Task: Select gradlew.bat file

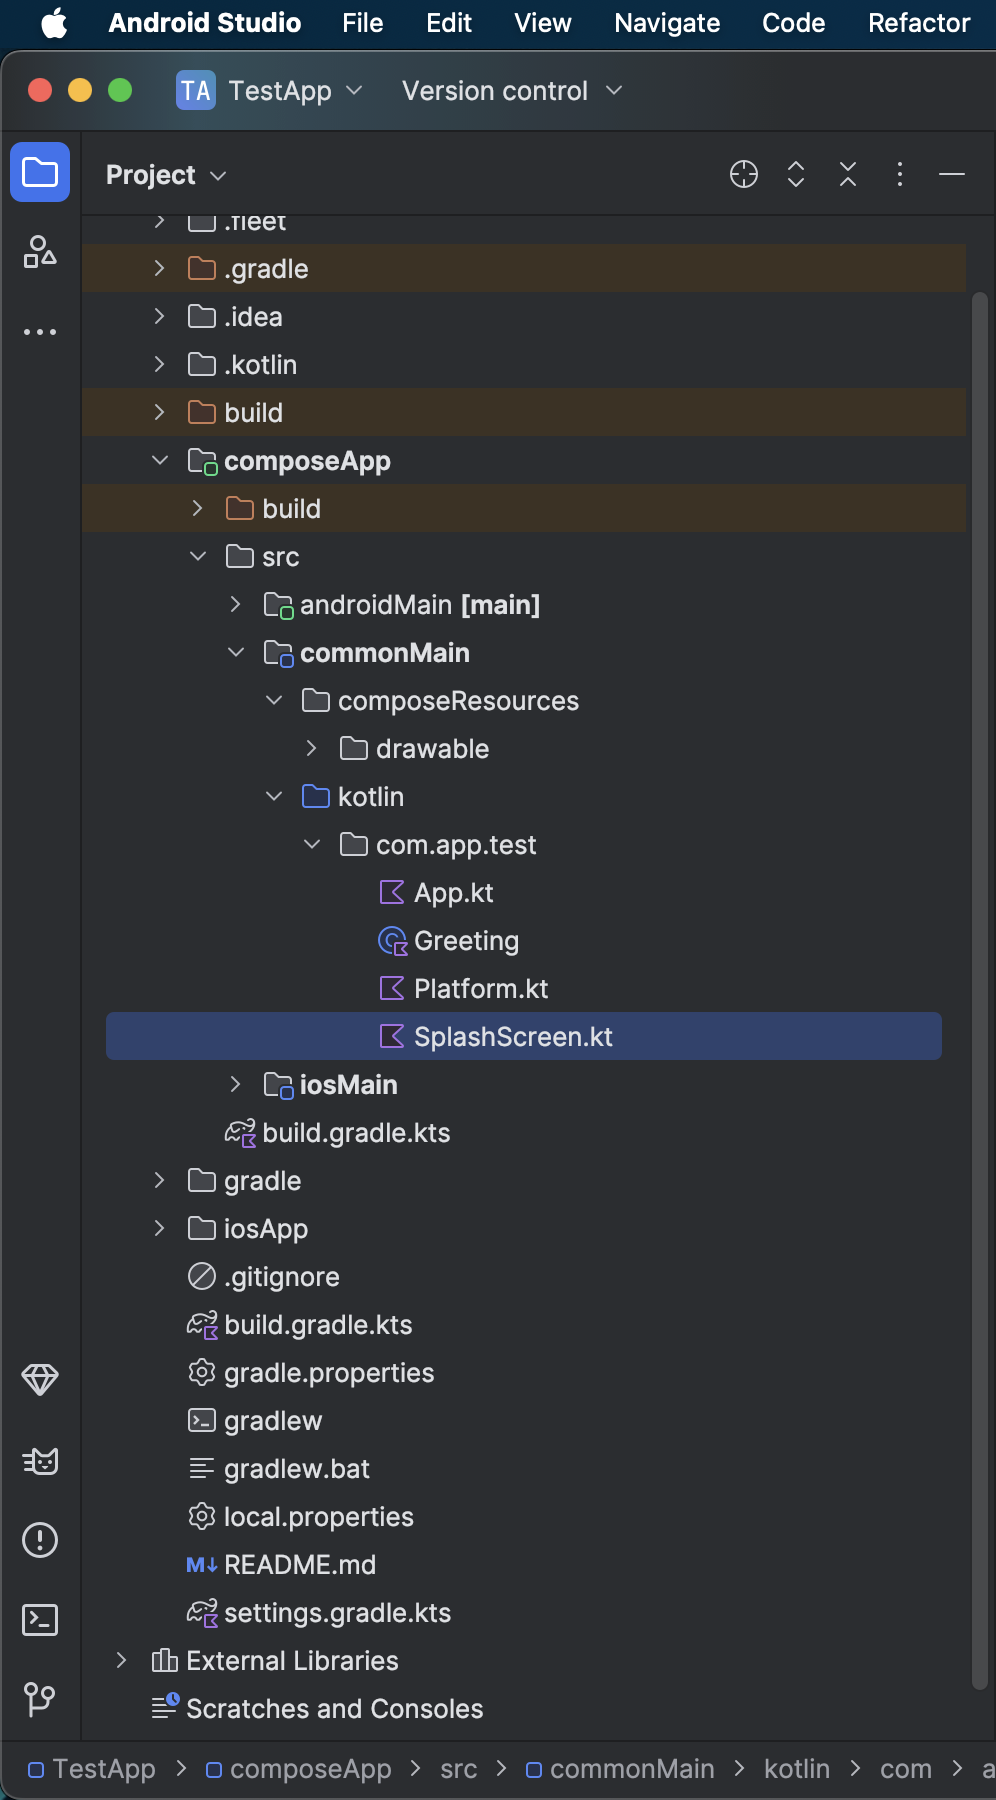Action: 297,1468
